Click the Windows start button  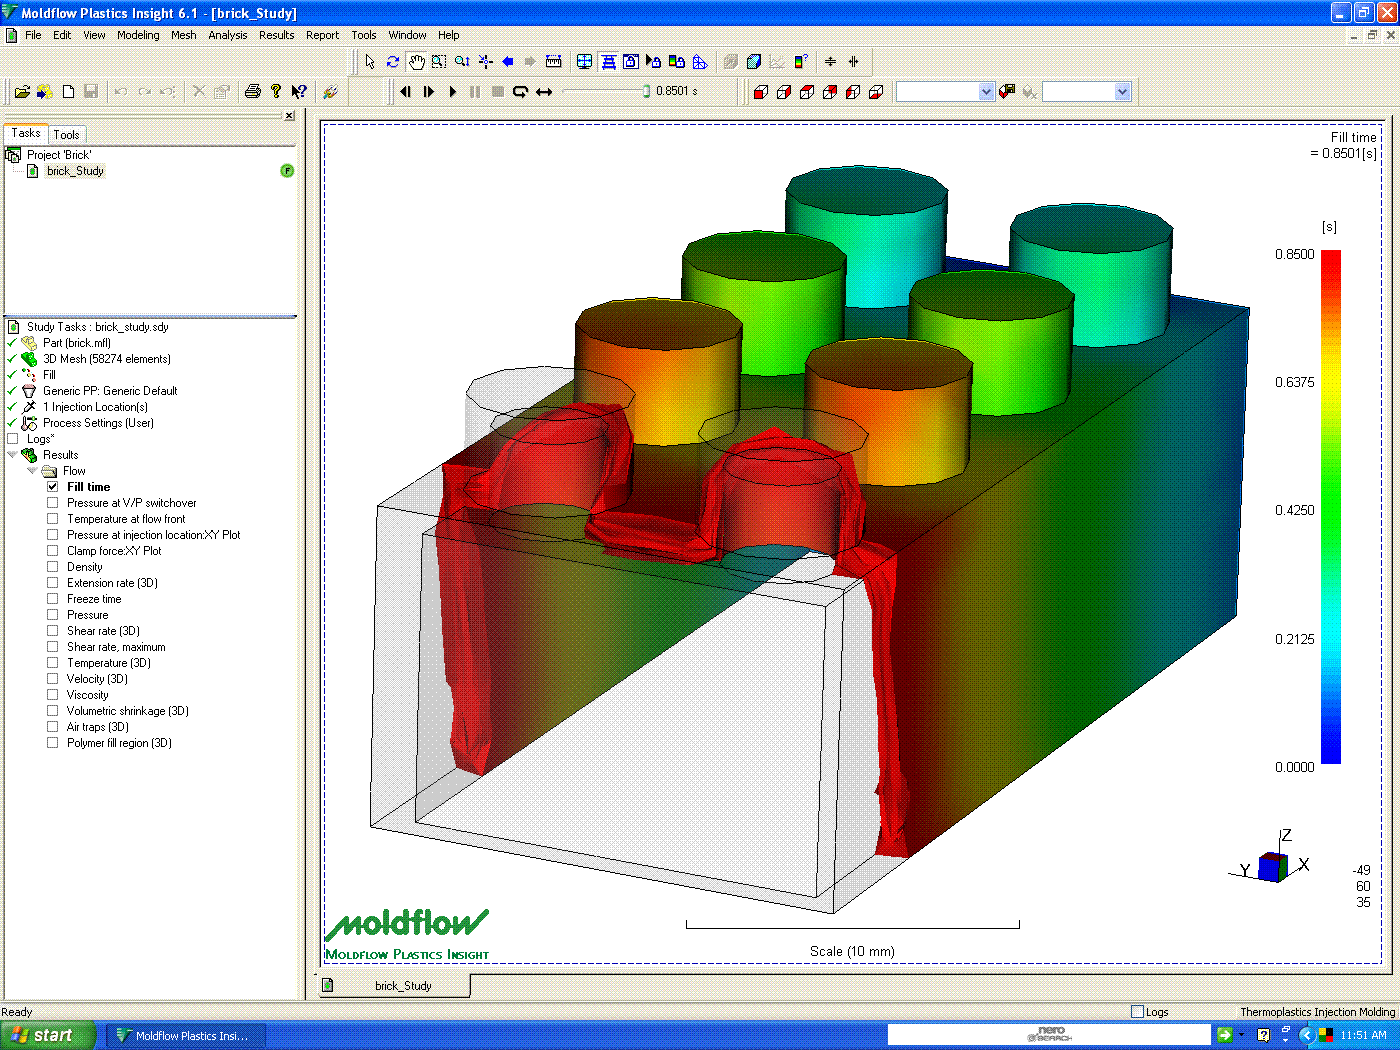tap(48, 1035)
